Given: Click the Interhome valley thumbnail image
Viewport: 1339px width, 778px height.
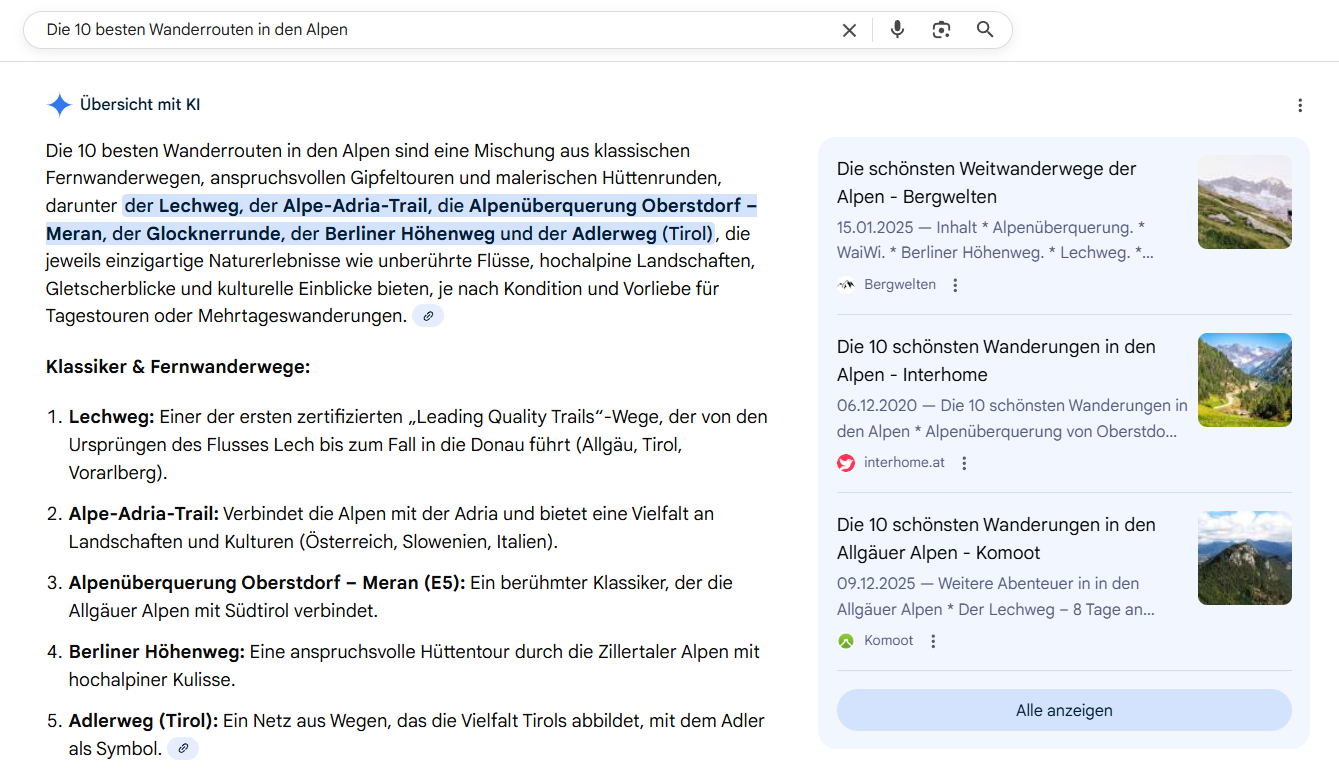Looking at the screenshot, I should pos(1244,380).
